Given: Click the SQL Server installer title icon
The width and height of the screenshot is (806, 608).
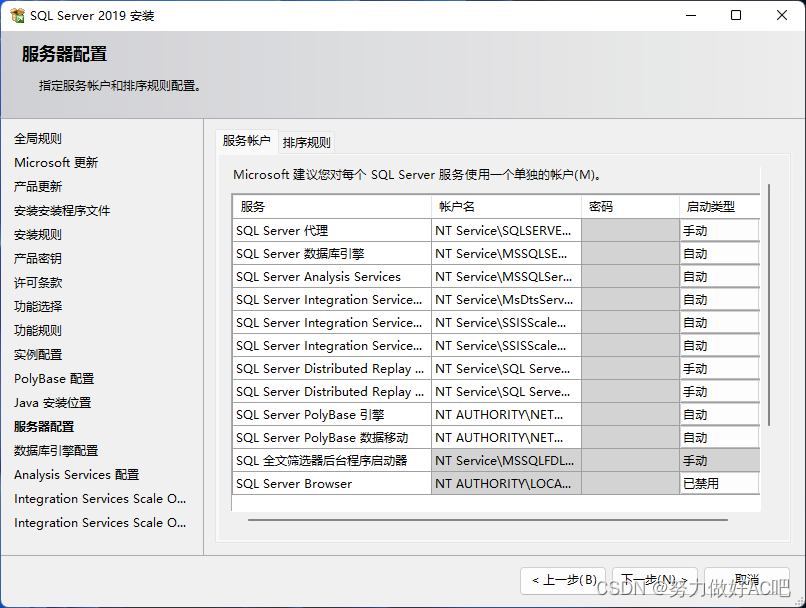Looking at the screenshot, I should [17, 15].
